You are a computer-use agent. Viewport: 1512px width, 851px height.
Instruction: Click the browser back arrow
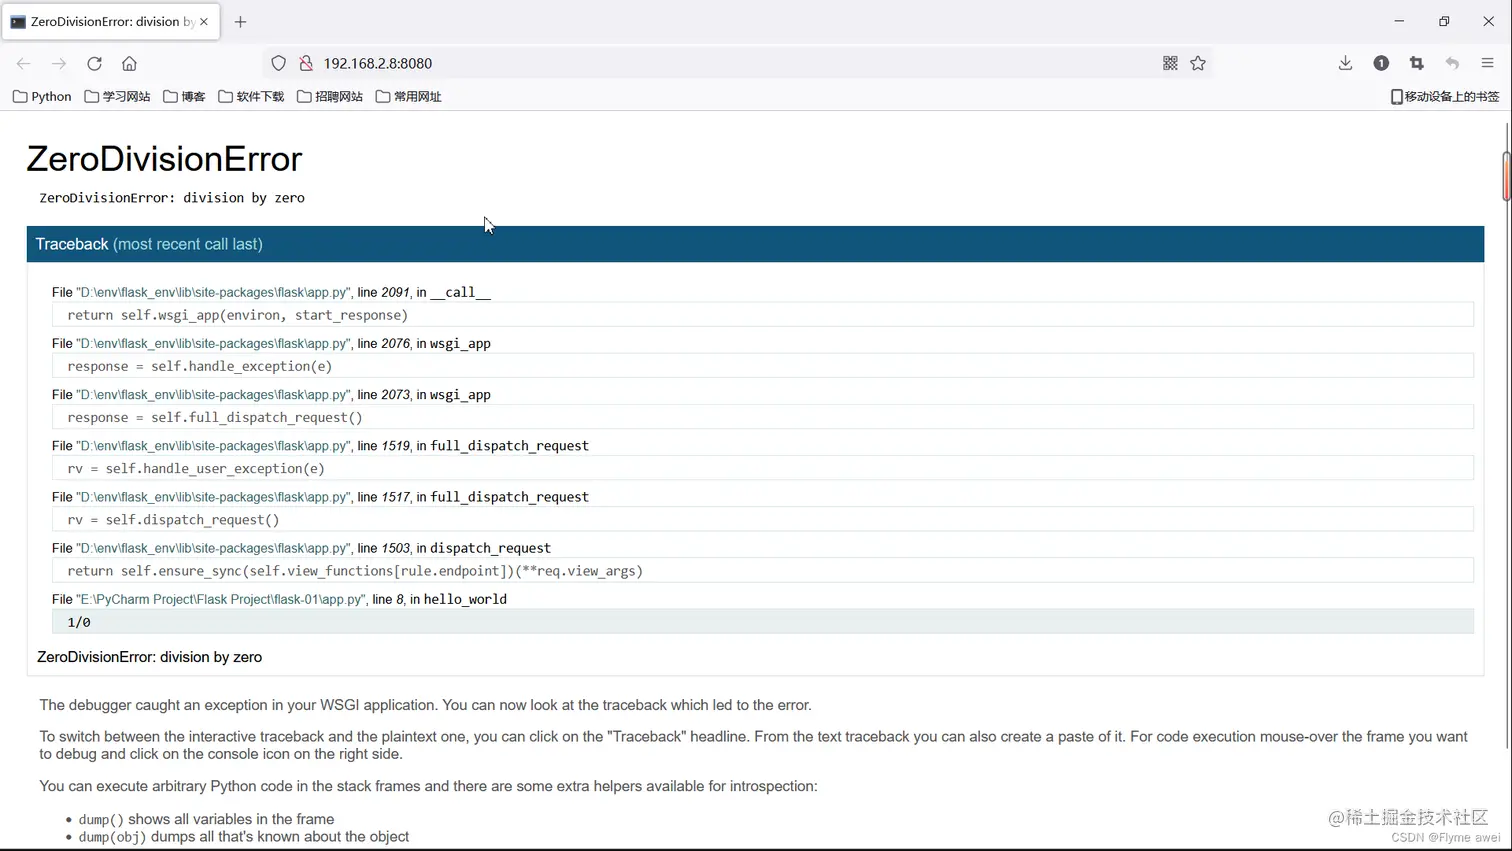(24, 63)
